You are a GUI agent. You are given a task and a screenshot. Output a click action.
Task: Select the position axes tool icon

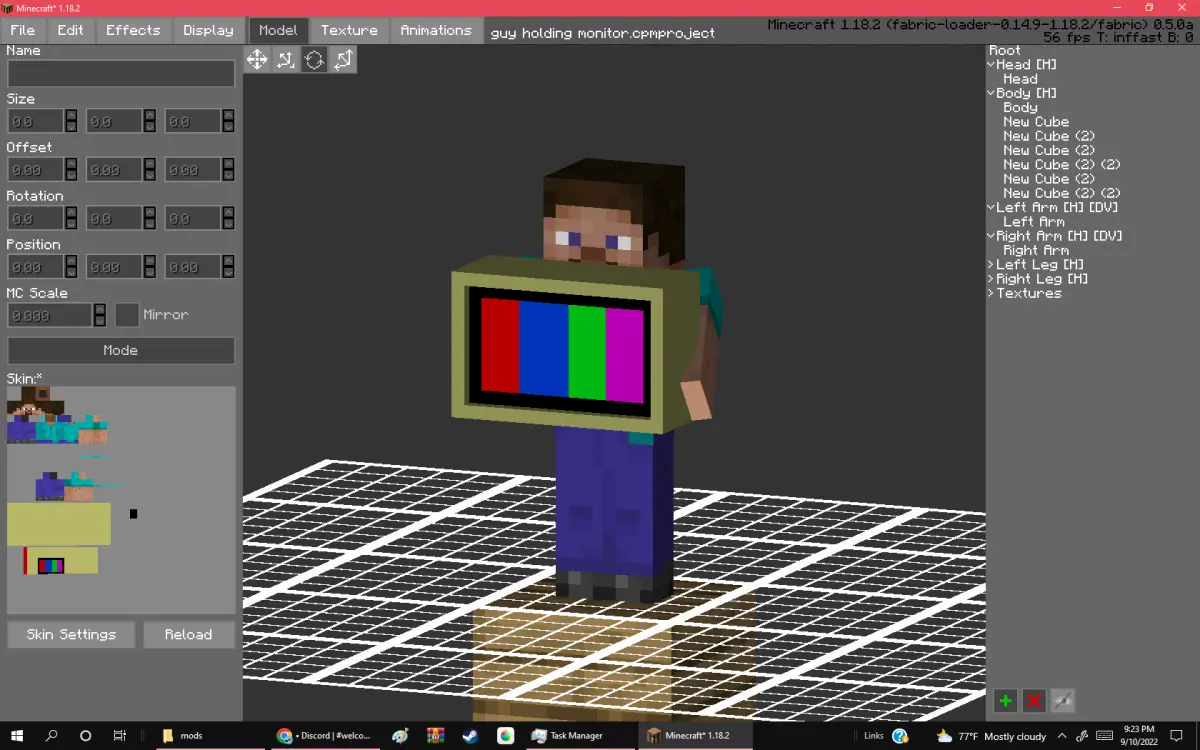click(343, 60)
